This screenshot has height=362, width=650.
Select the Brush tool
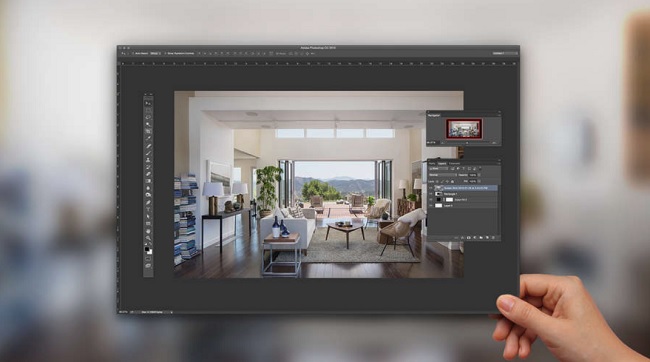(x=148, y=153)
